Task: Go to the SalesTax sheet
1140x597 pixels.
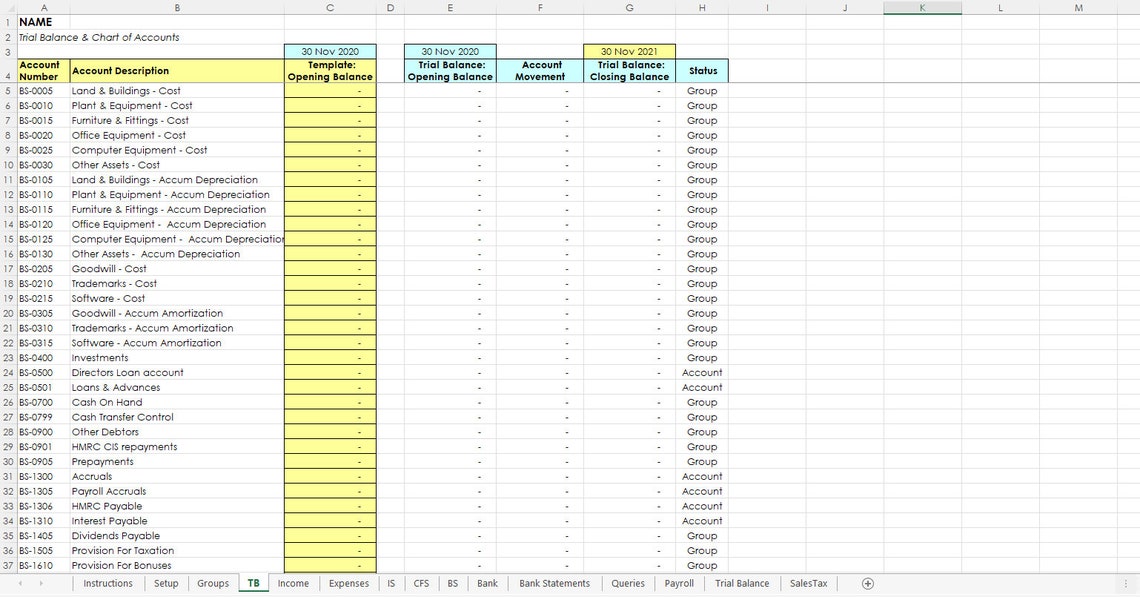Action: pyautogui.click(x=811, y=583)
